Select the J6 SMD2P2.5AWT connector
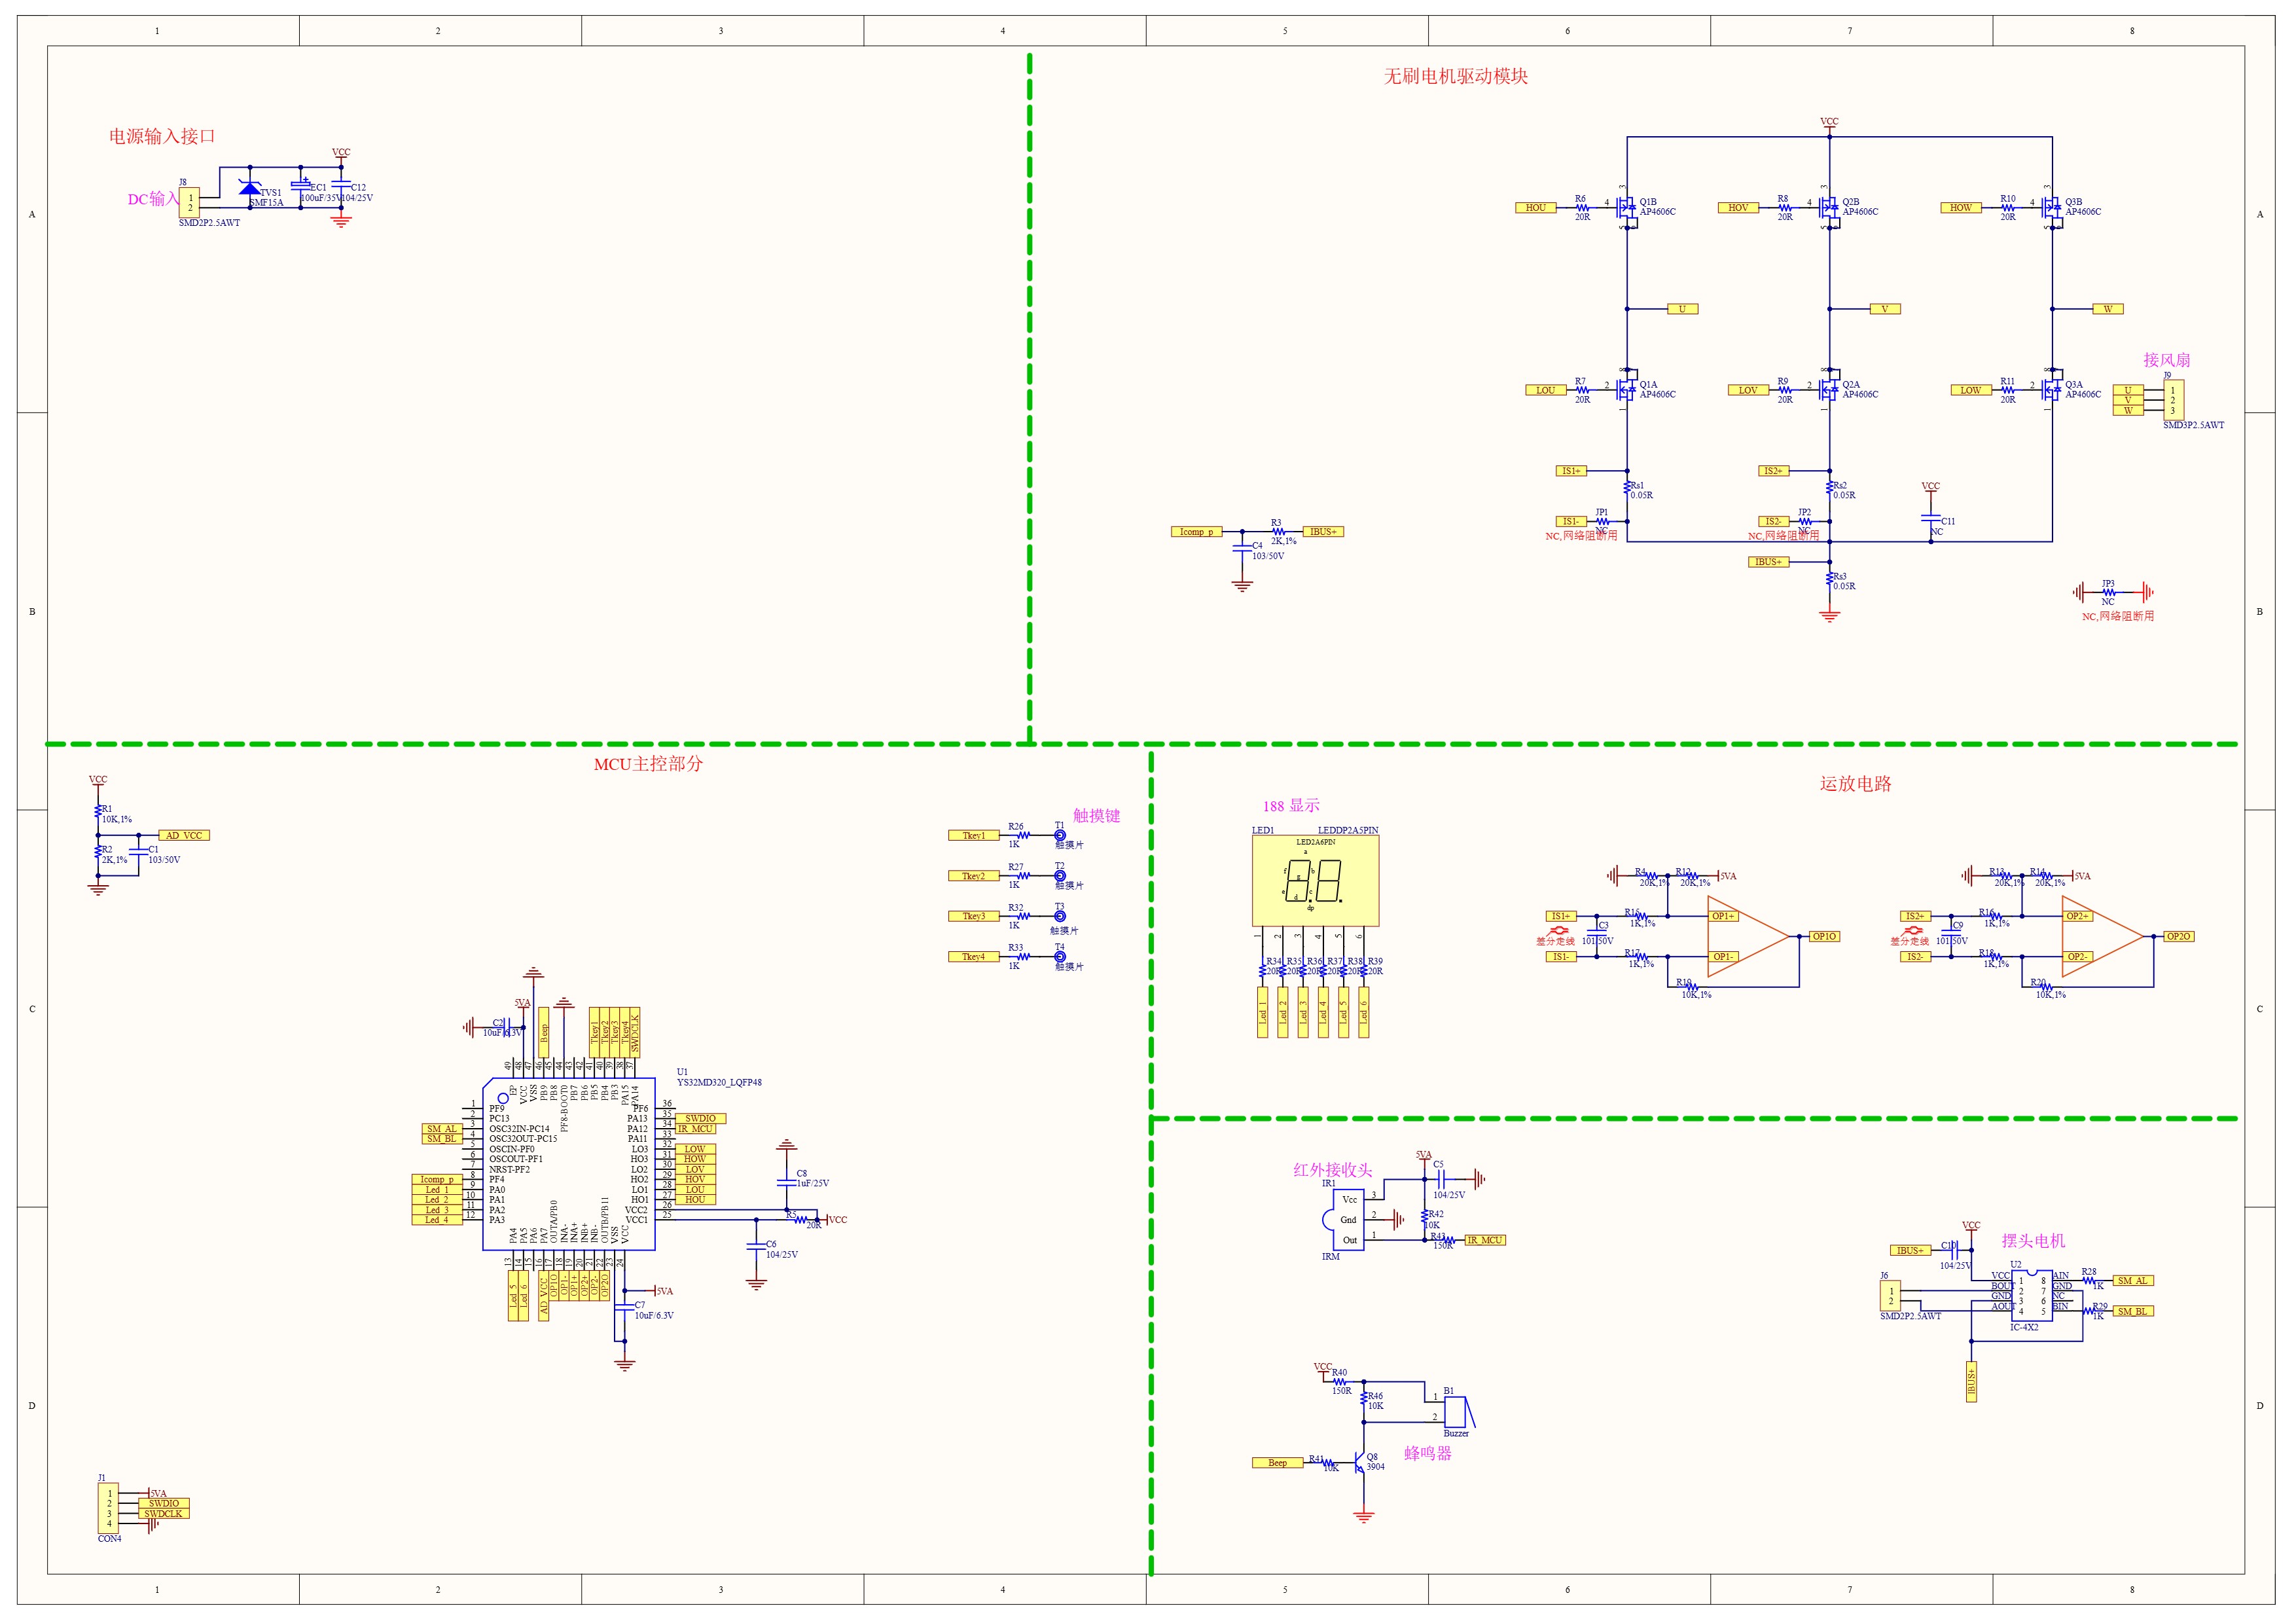Viewport: 2296px width, 1623px height. pyautogui.click(x=1890, y=1296)
